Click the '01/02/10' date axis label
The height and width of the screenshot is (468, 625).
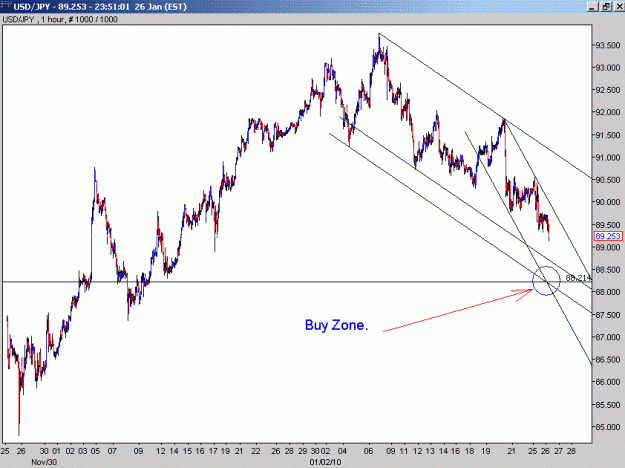coord(325,462)
